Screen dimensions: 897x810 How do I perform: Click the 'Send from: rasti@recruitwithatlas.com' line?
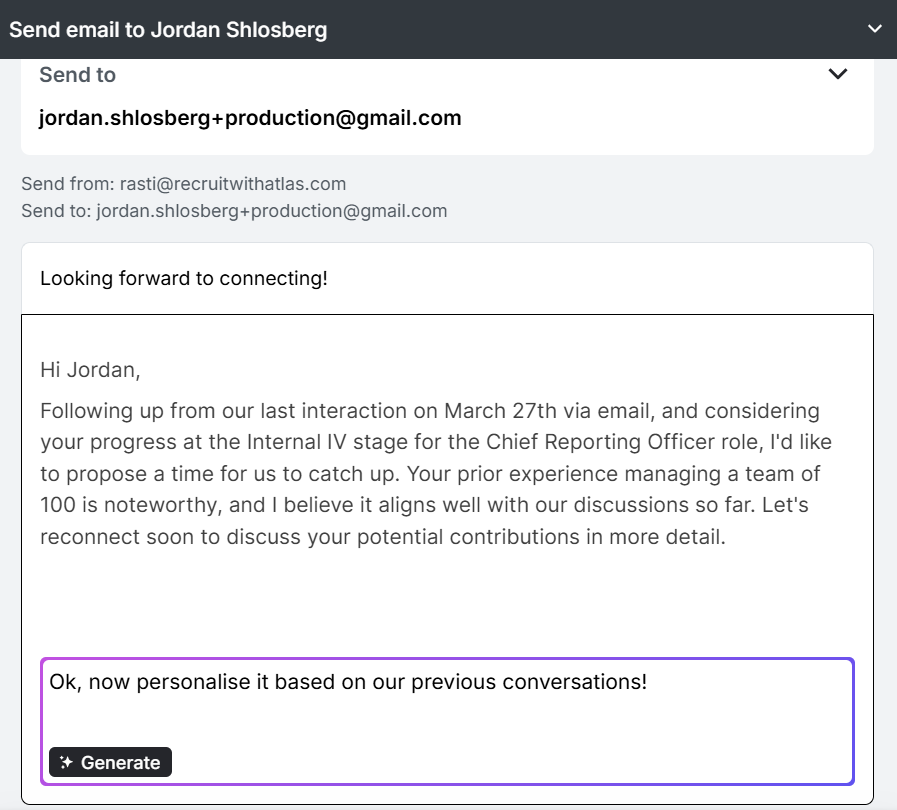click(x=184, y=184)
